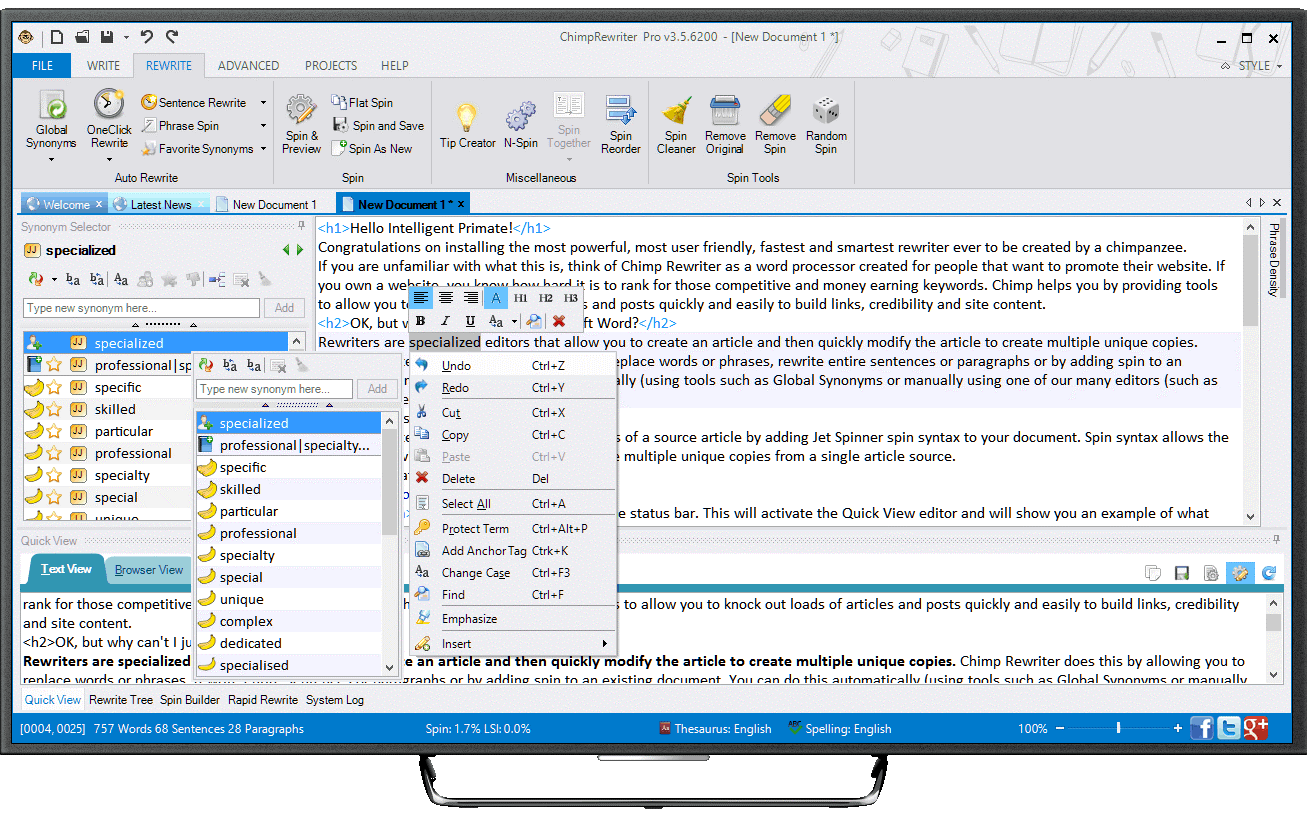Image resolution: width=1307 pixels, height=824 pixels.
Task: Open the FILE menu tab
Action: (x=43, y=66)
